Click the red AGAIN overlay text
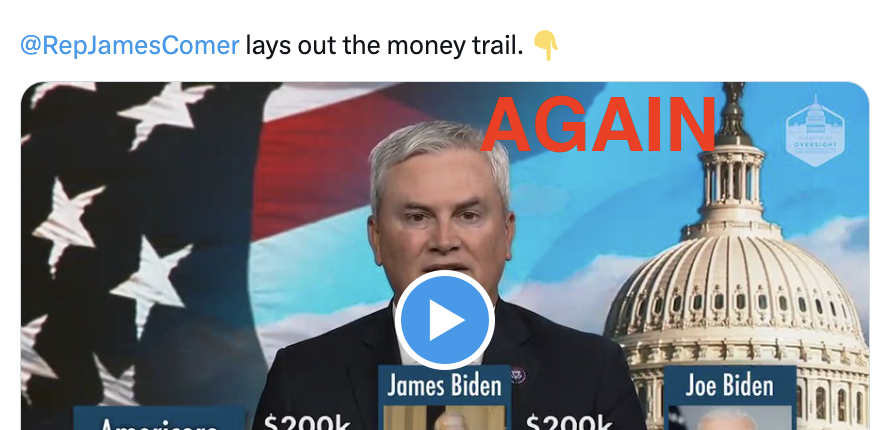 [x=599, y=125]
